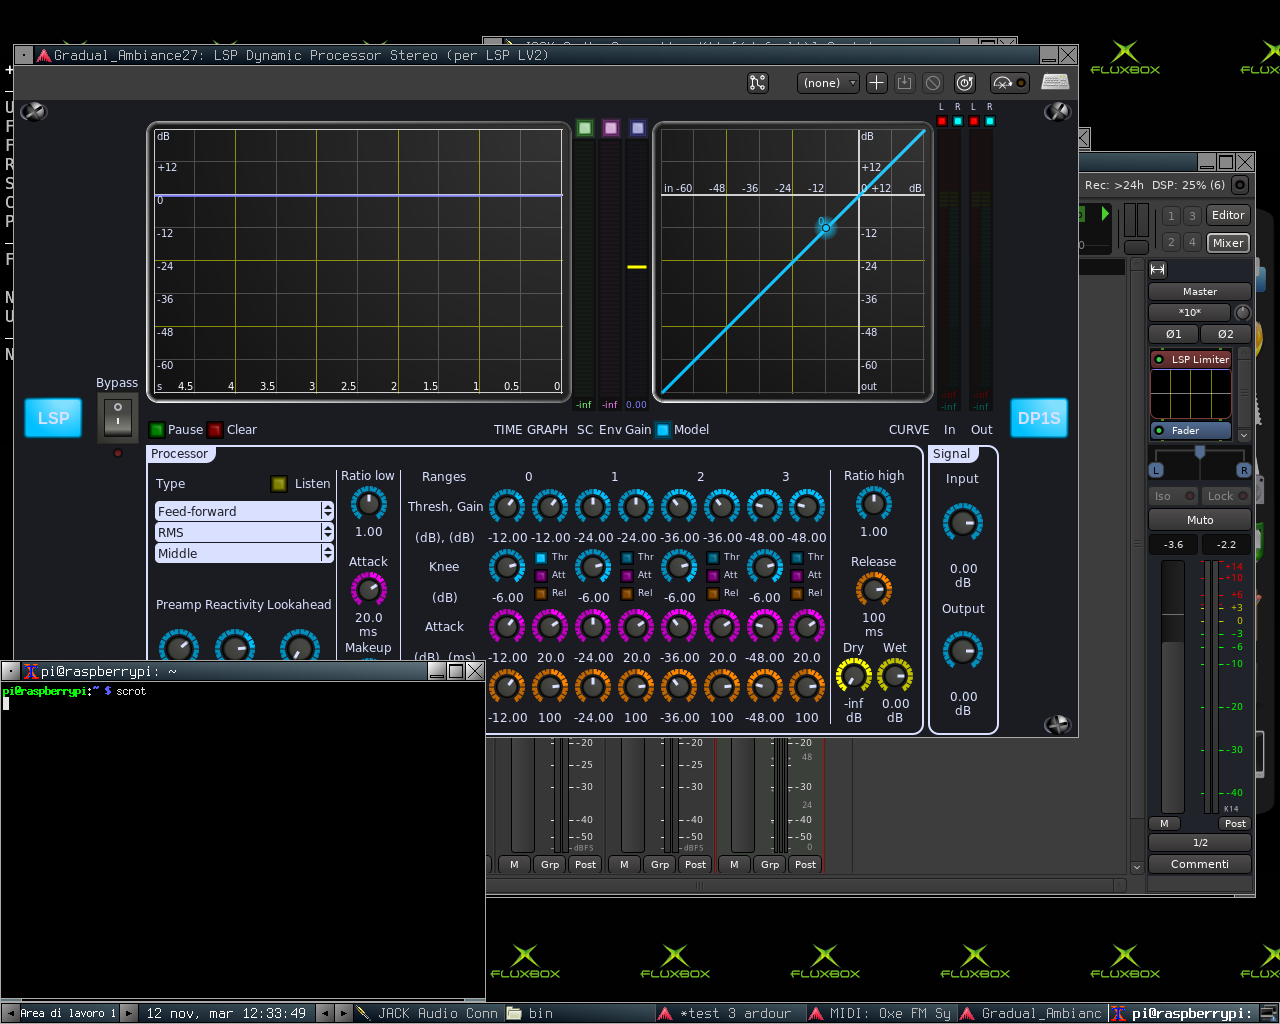Click the red Clear button
The image size is (1280, 1024).
[x=215, y=430]
